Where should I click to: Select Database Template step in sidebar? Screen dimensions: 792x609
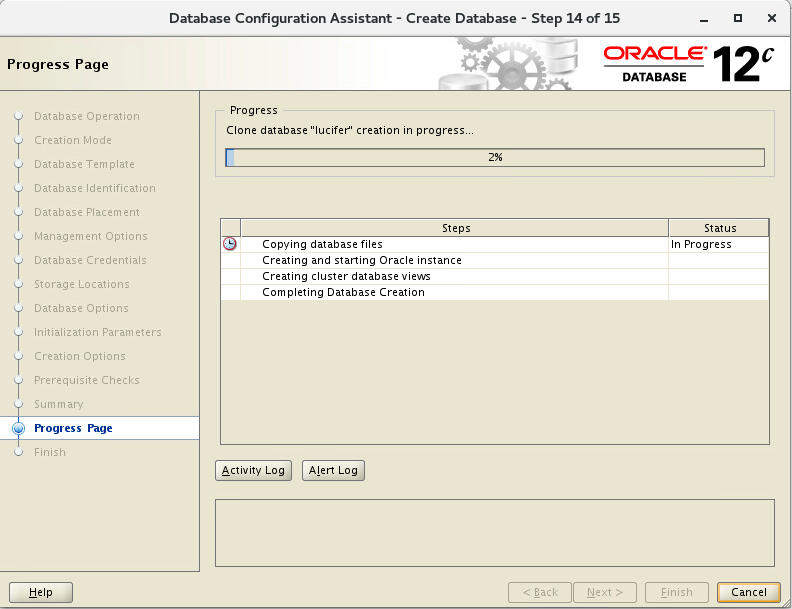[x=84, y=164]
